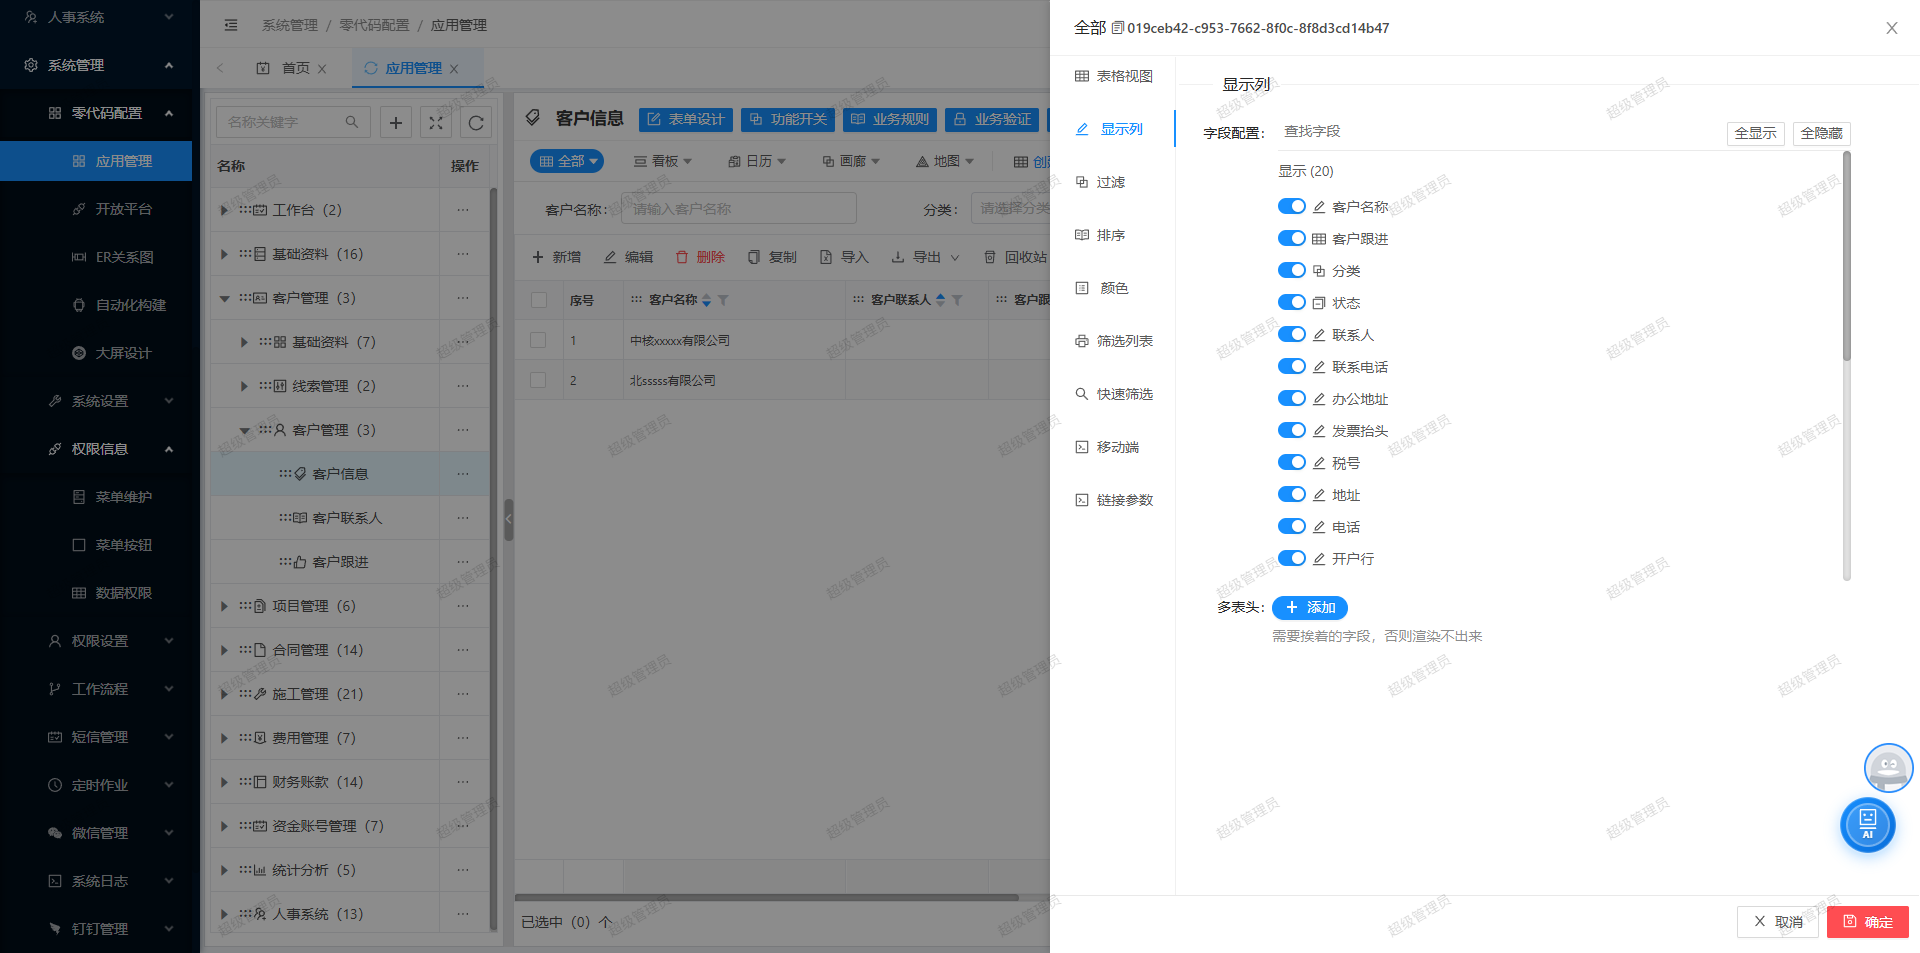Click the refresh icon in tree toolbar

[476, 122]
